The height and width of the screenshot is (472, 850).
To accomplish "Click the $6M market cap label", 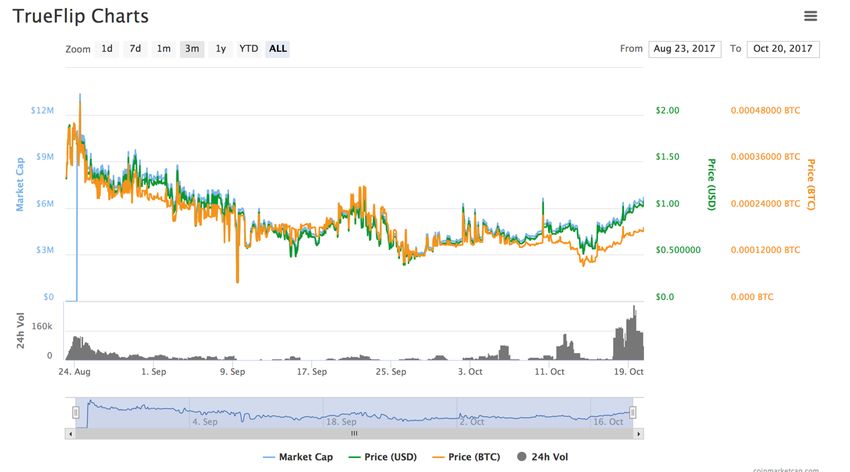I will pyautogui.click(x=45, y=204).
